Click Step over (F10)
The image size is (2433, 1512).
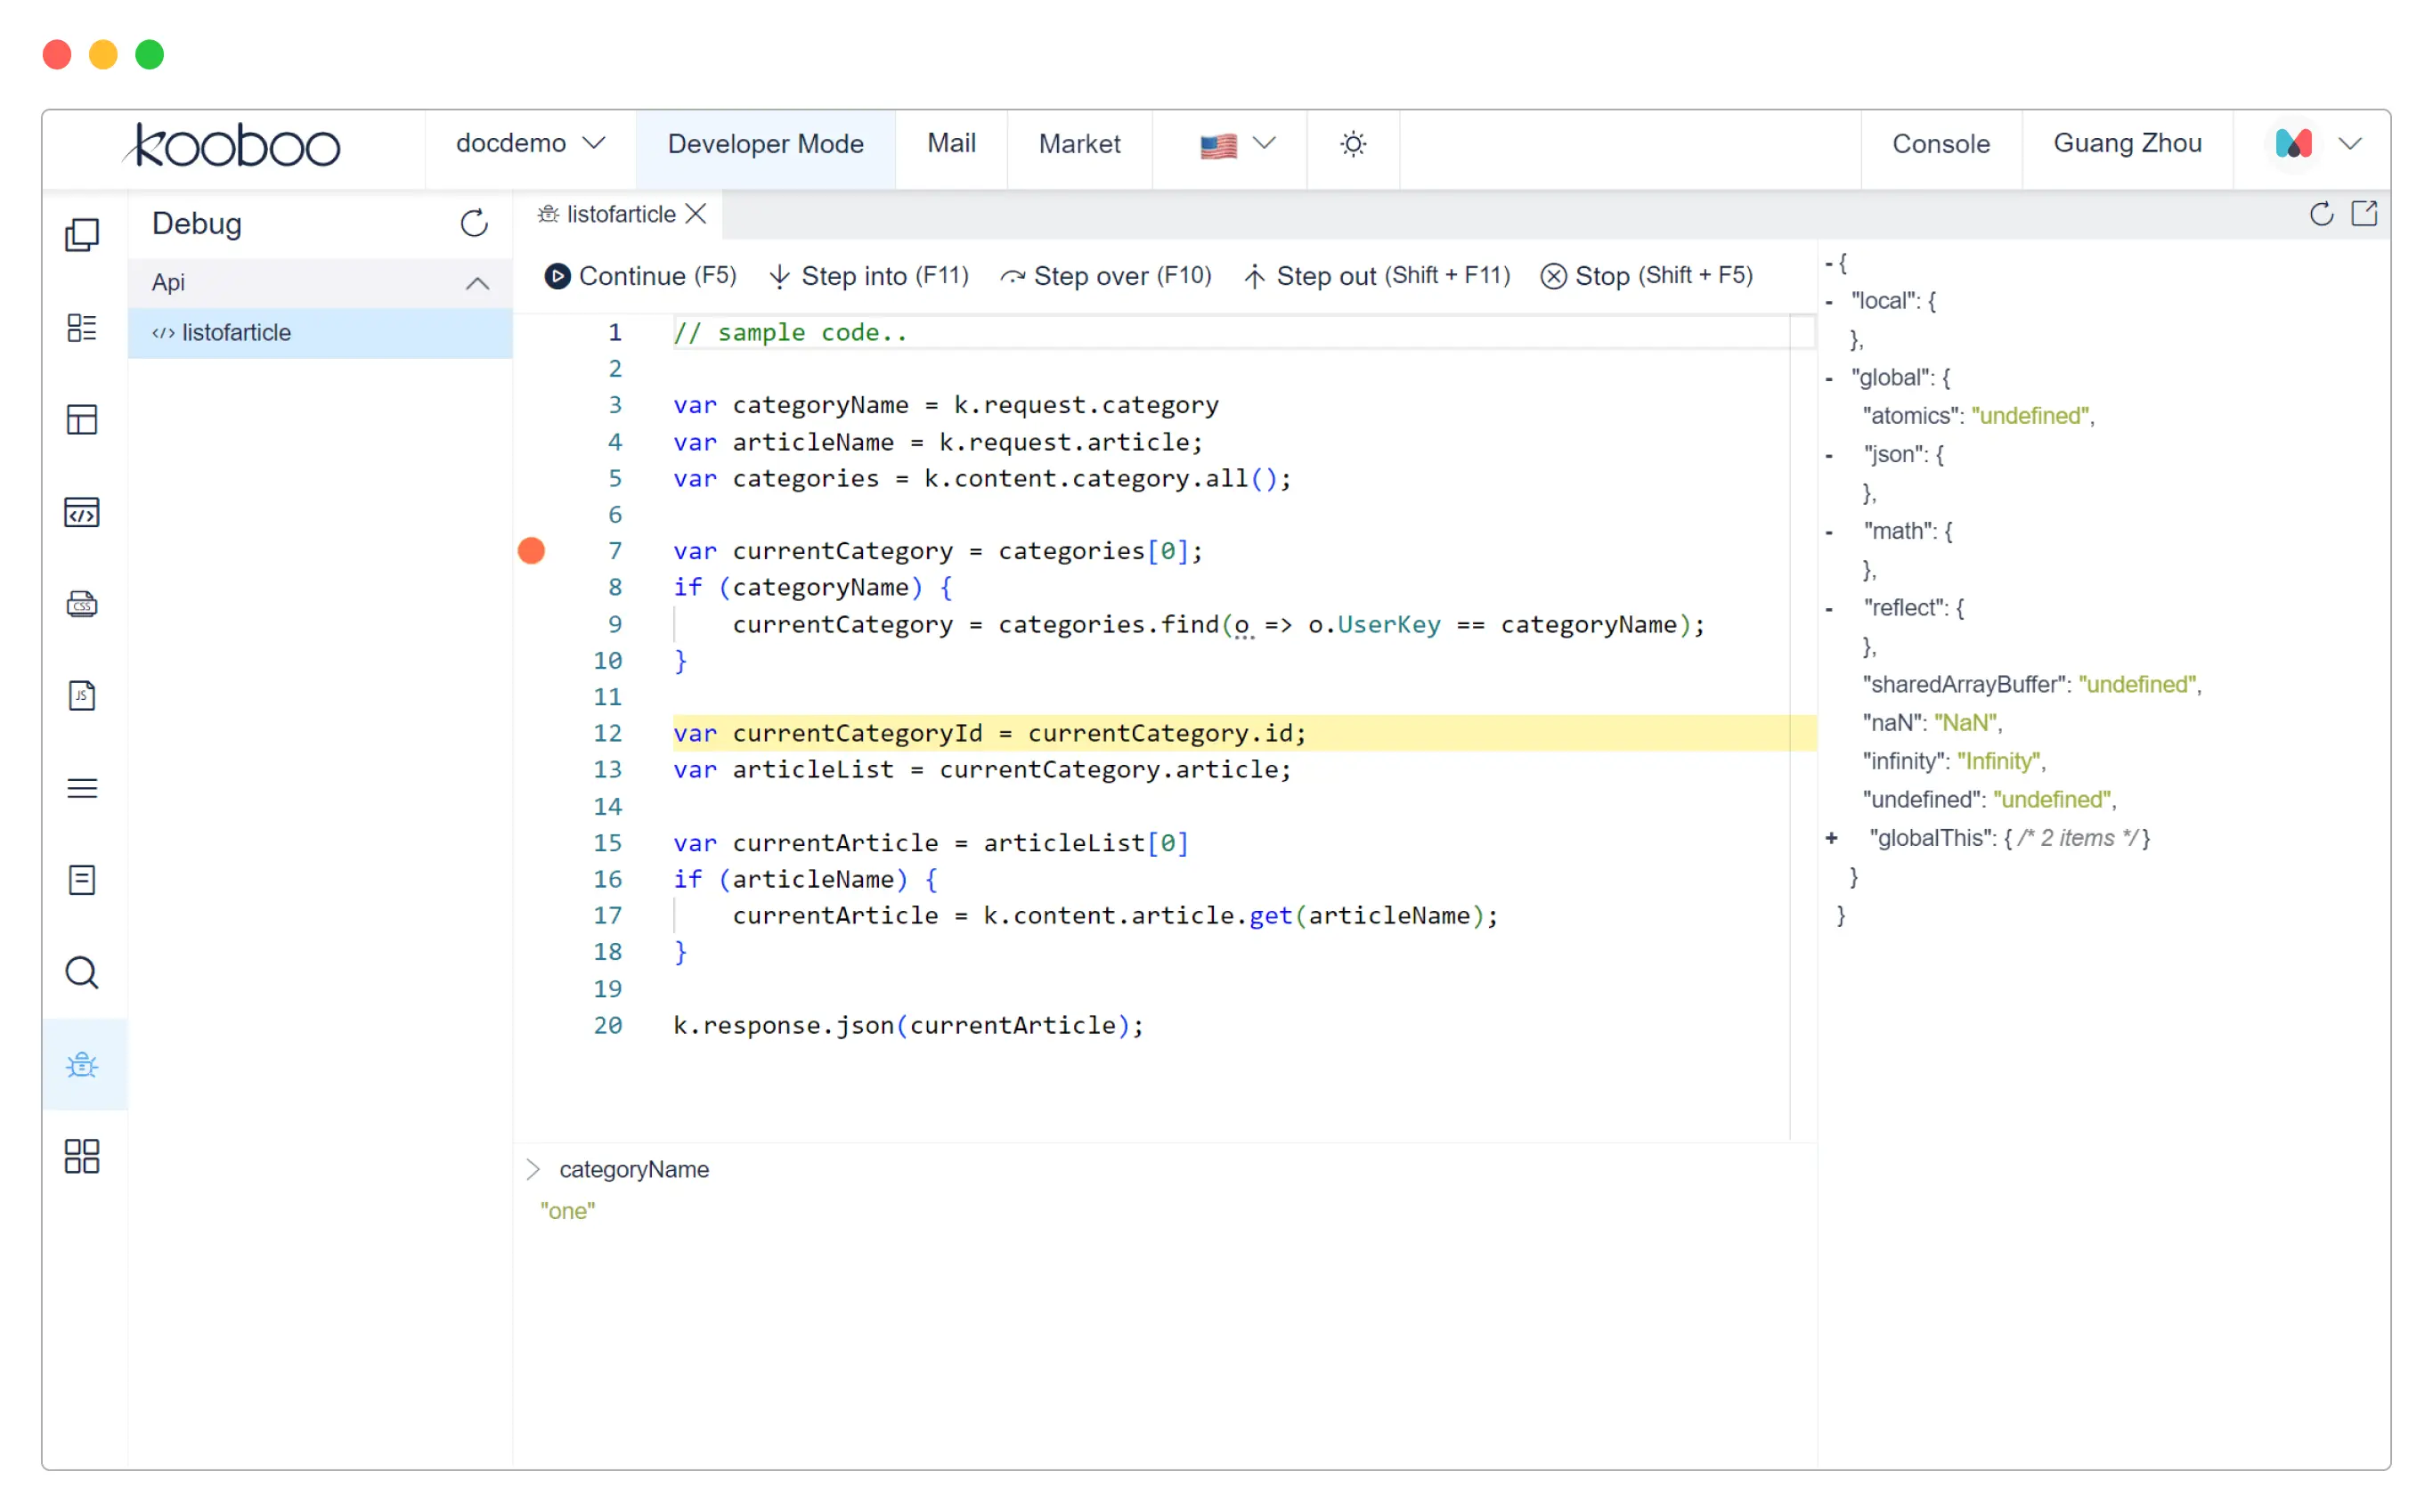click(1107, 276)
